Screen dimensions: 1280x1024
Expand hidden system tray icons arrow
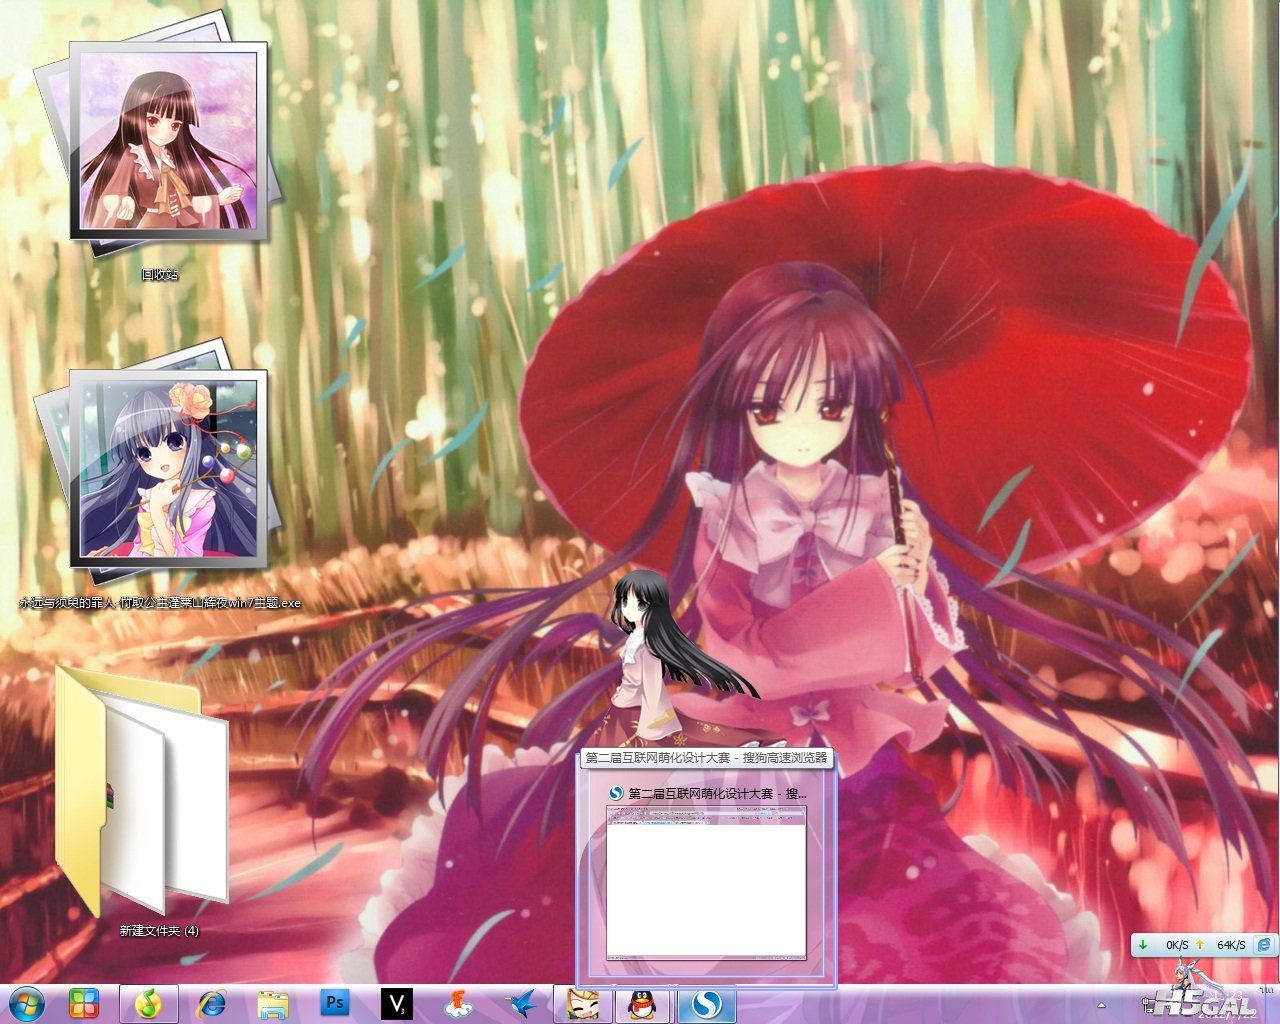point(1101,1005)
